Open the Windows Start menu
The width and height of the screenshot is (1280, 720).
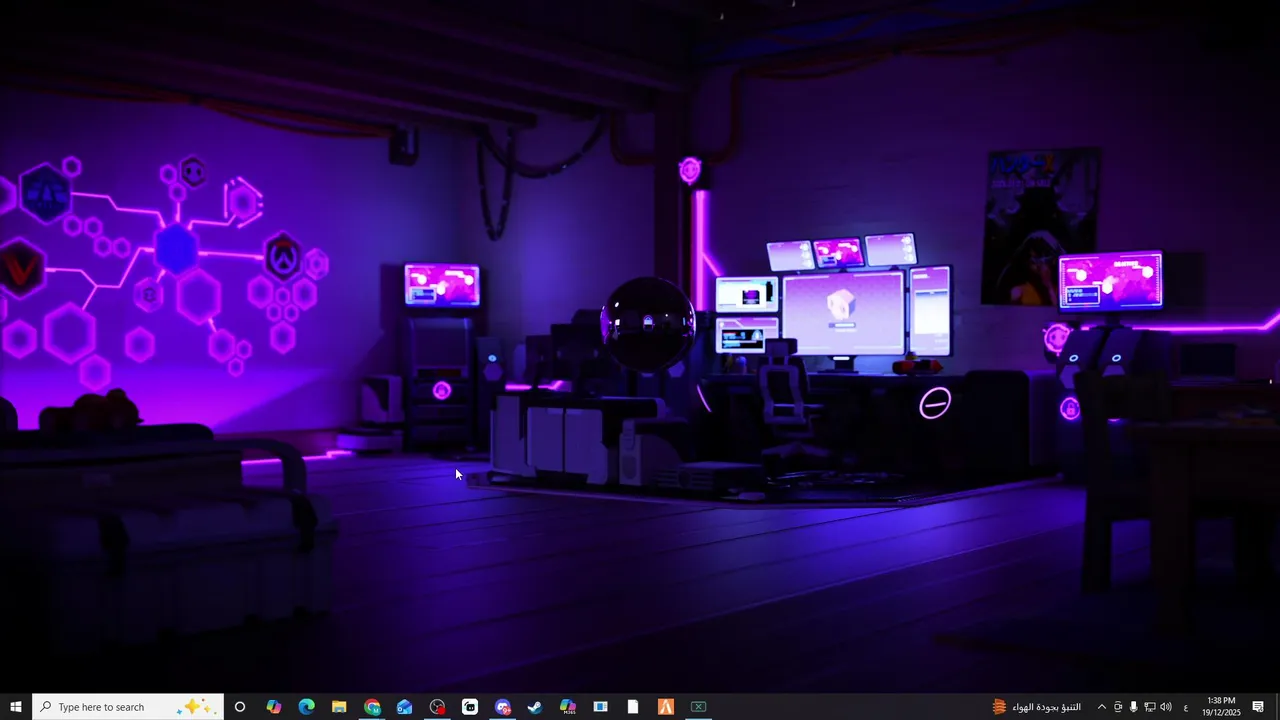click(x=16, y=707)
